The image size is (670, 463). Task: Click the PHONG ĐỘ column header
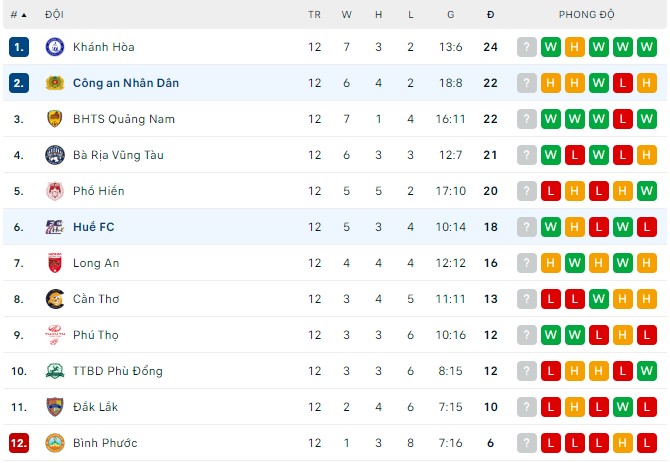coord(587,15)
